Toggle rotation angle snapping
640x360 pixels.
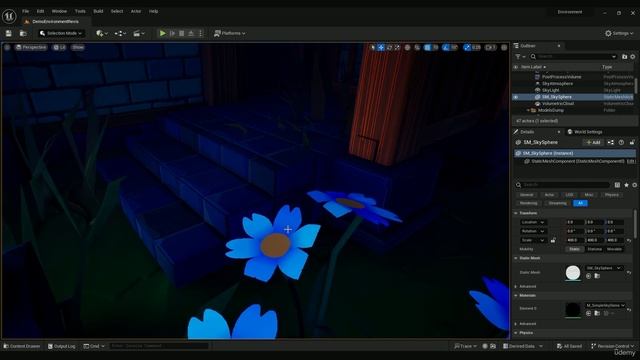446,47
